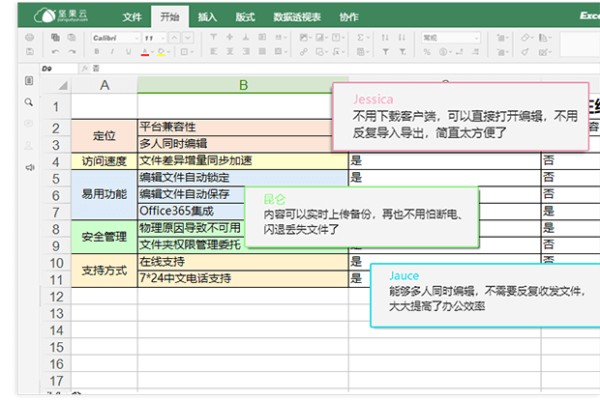Open the fill color dropdown arrow

[x=169, y=52]
